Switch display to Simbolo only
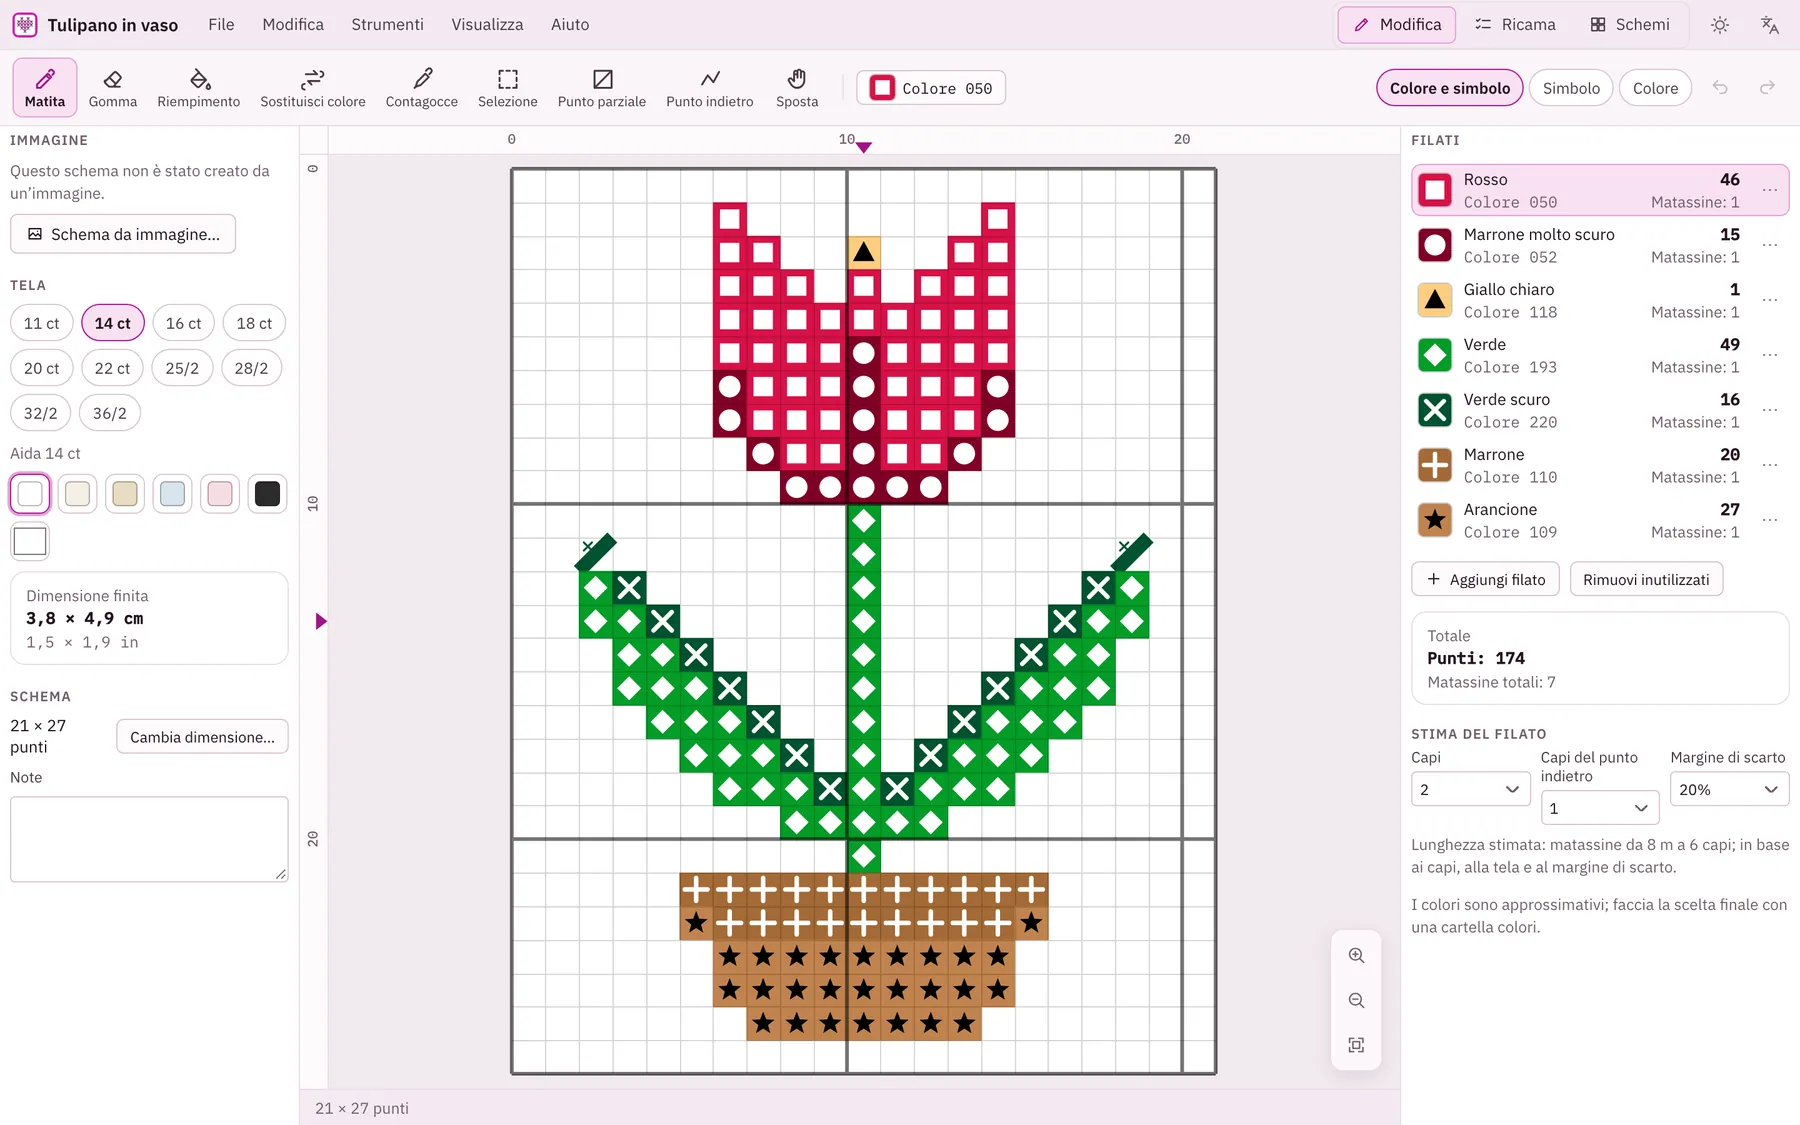The height and width of the screenshot is (1125, 1800). pos(1571,88)
